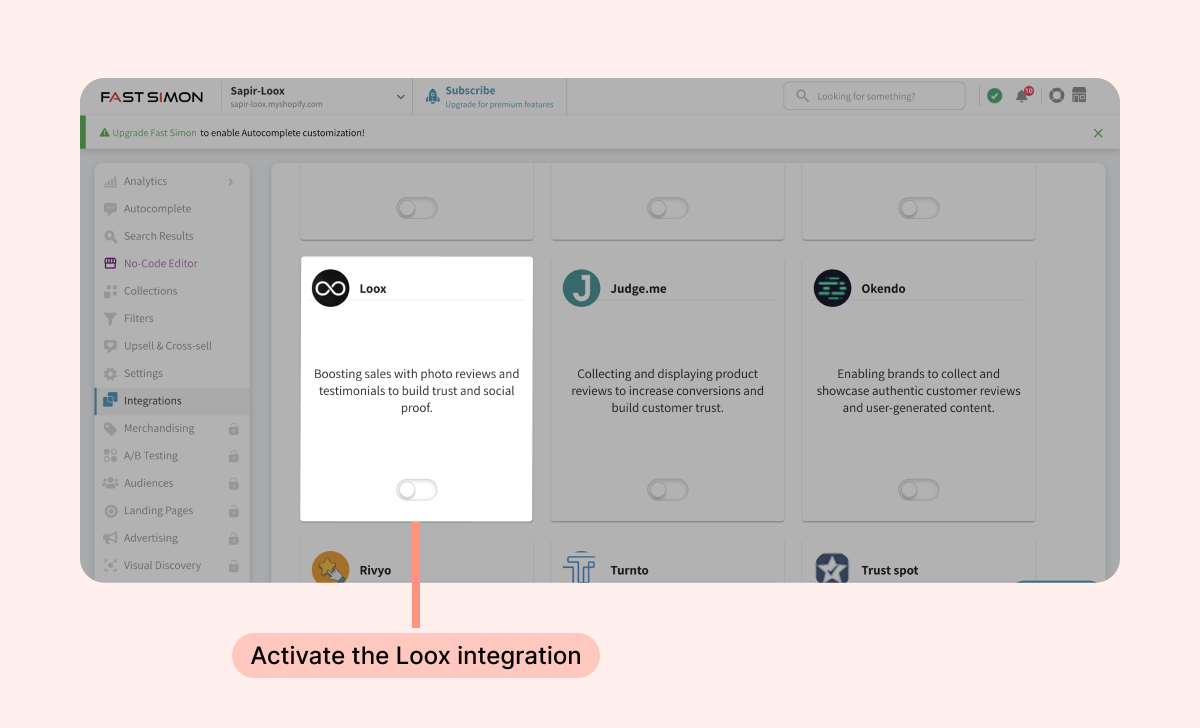Click the notification bell icon
1200x728 pixels.
tap(1022, 96)
